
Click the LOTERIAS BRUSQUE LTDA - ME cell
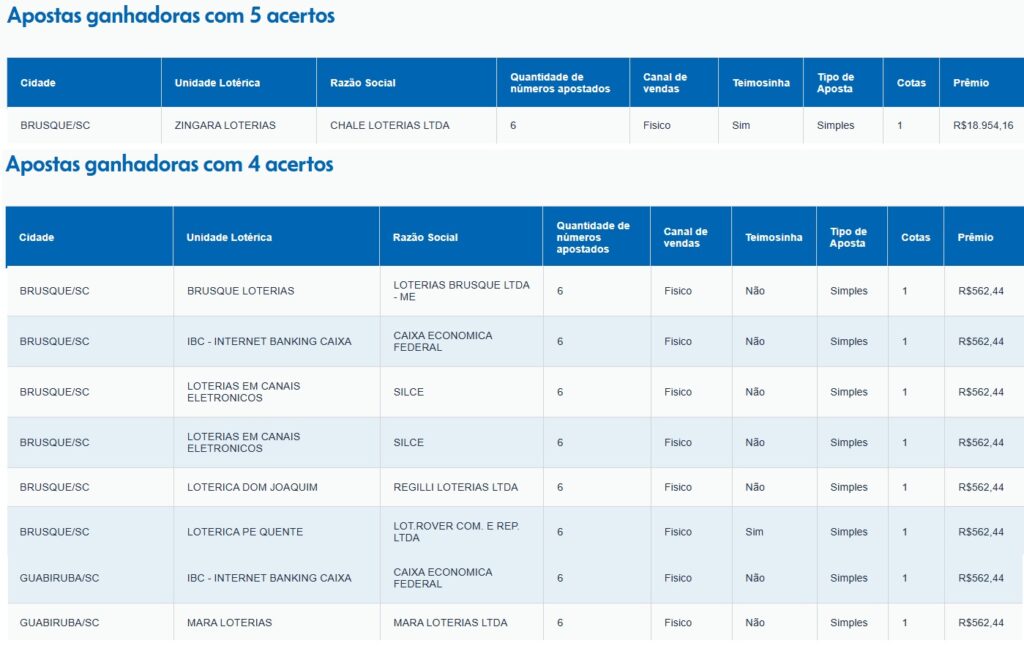tap(461, 291)
